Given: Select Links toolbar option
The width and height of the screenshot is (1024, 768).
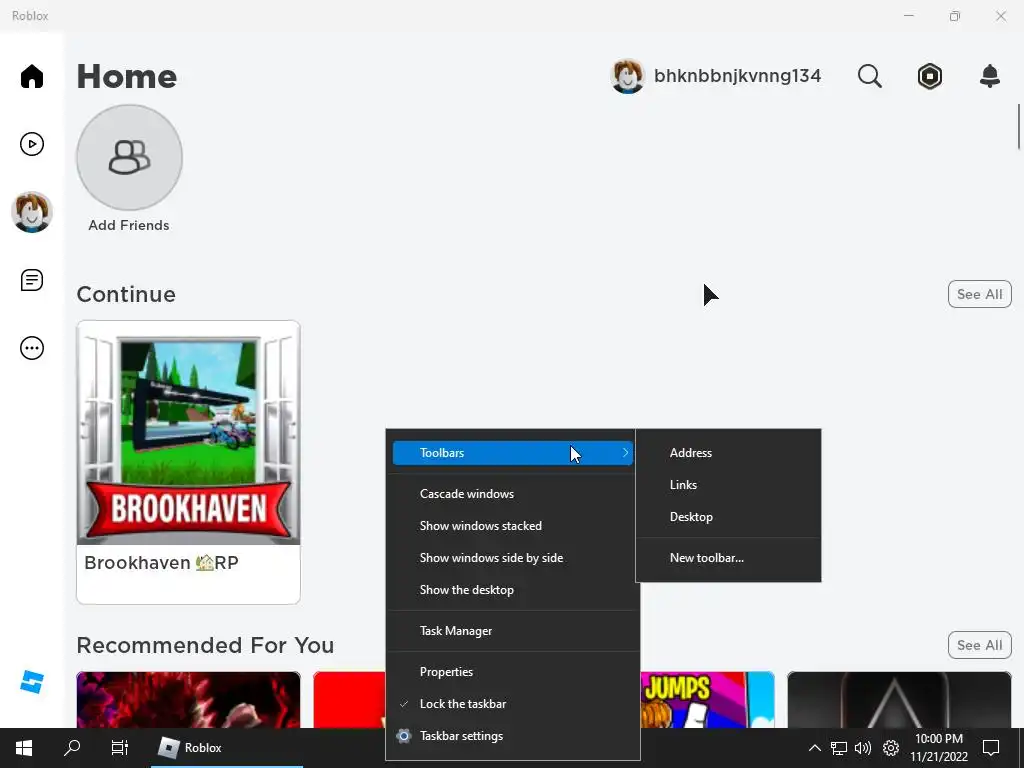Looking at the screenshot, I should coord(728,485).
